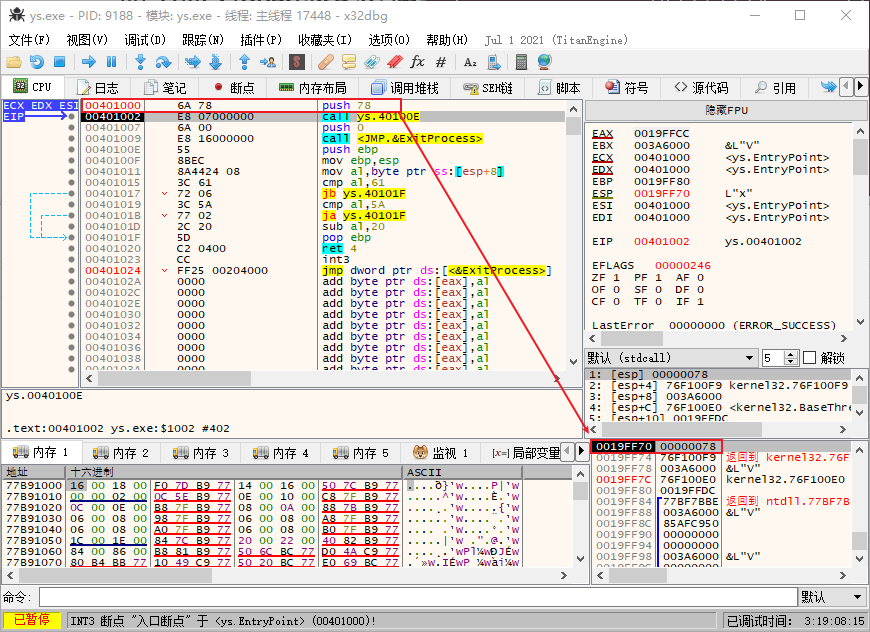
Task: Switch to the 断点 tab
Action: (x=234, y=88)
